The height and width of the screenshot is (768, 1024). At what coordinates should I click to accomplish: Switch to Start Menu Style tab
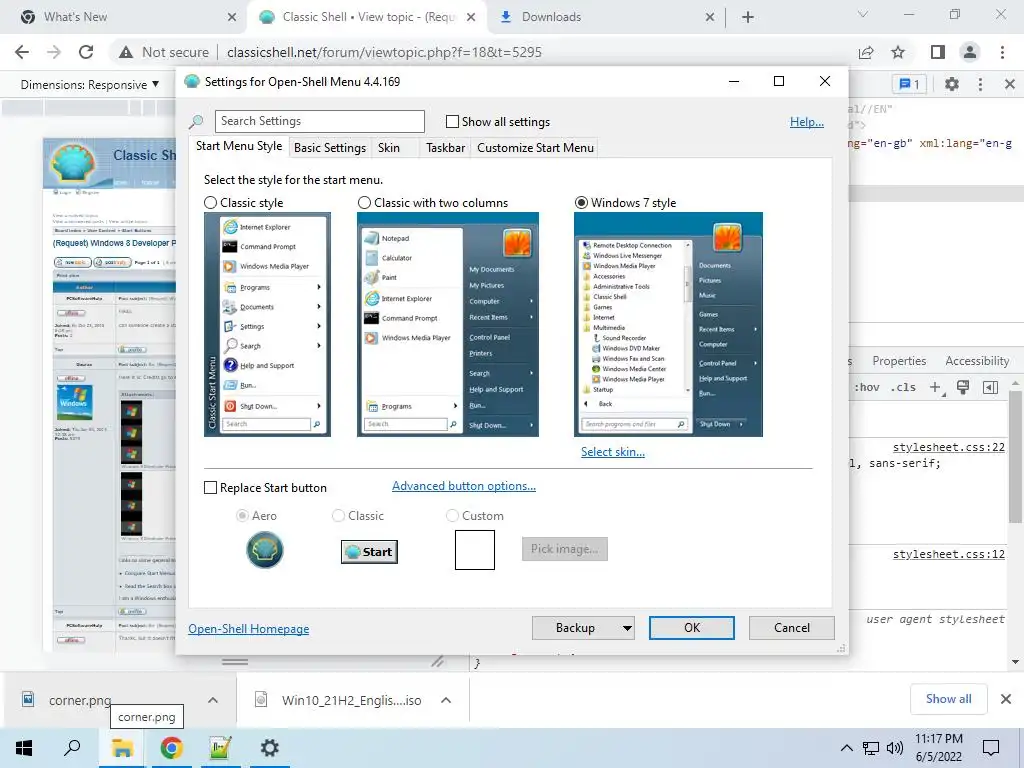tap(239, 146)
